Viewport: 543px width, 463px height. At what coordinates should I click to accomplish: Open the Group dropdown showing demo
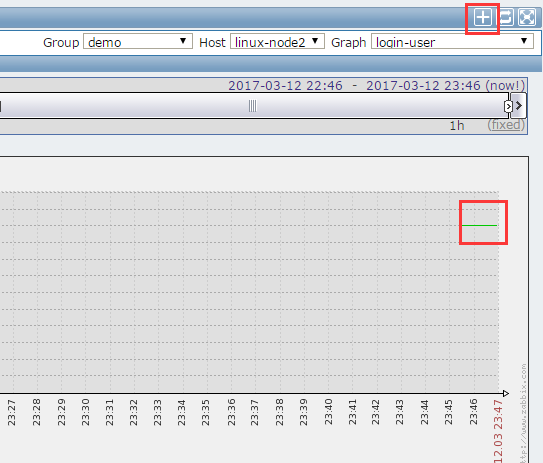138,42
